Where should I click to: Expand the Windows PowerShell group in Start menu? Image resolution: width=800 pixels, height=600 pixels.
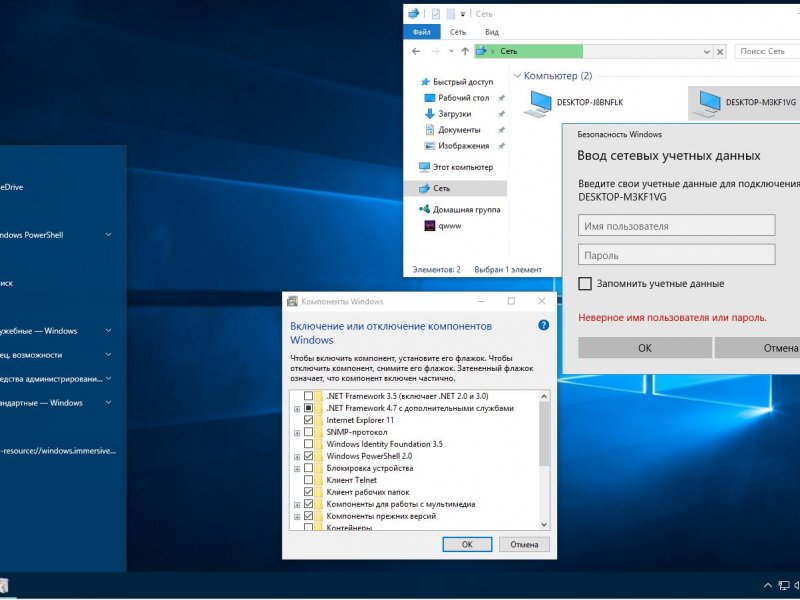108,235
